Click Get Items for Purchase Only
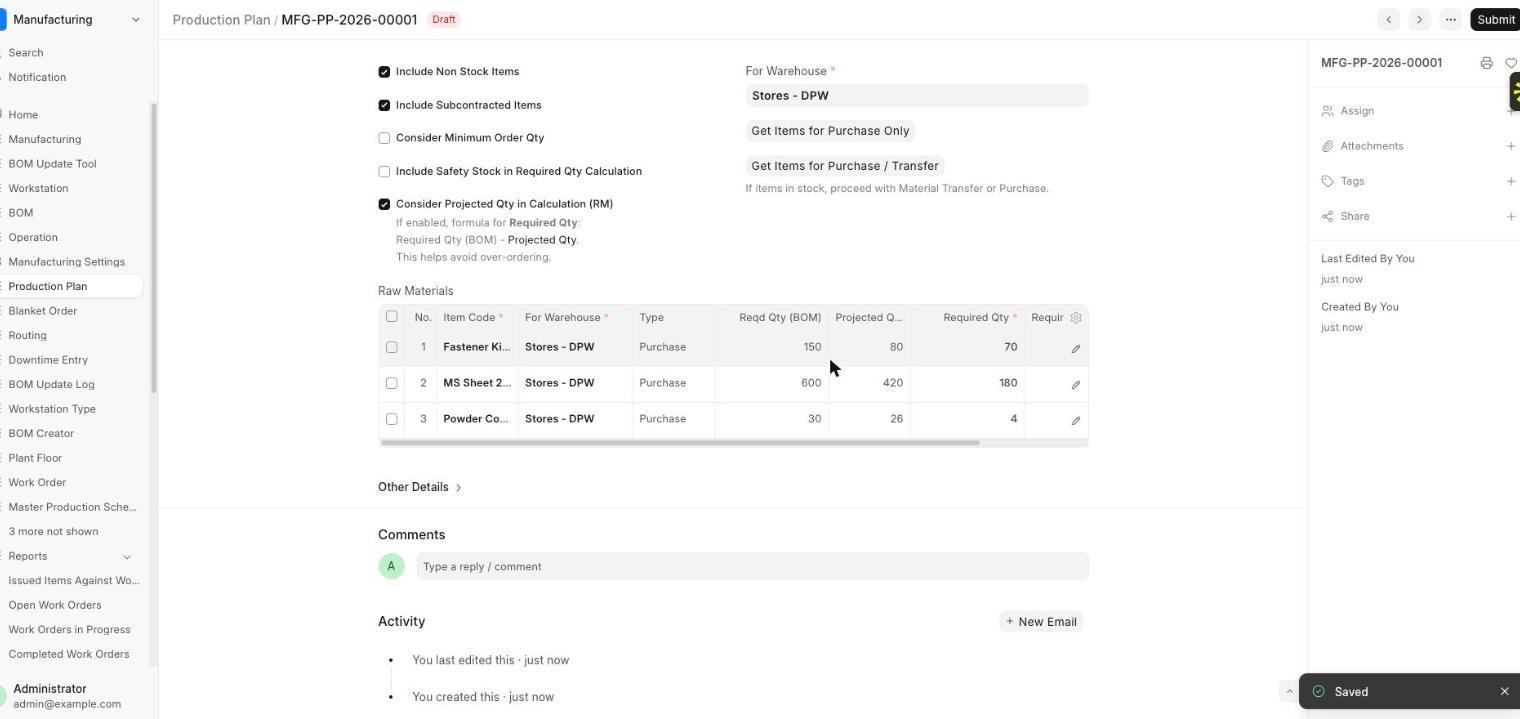 point(830,131)
